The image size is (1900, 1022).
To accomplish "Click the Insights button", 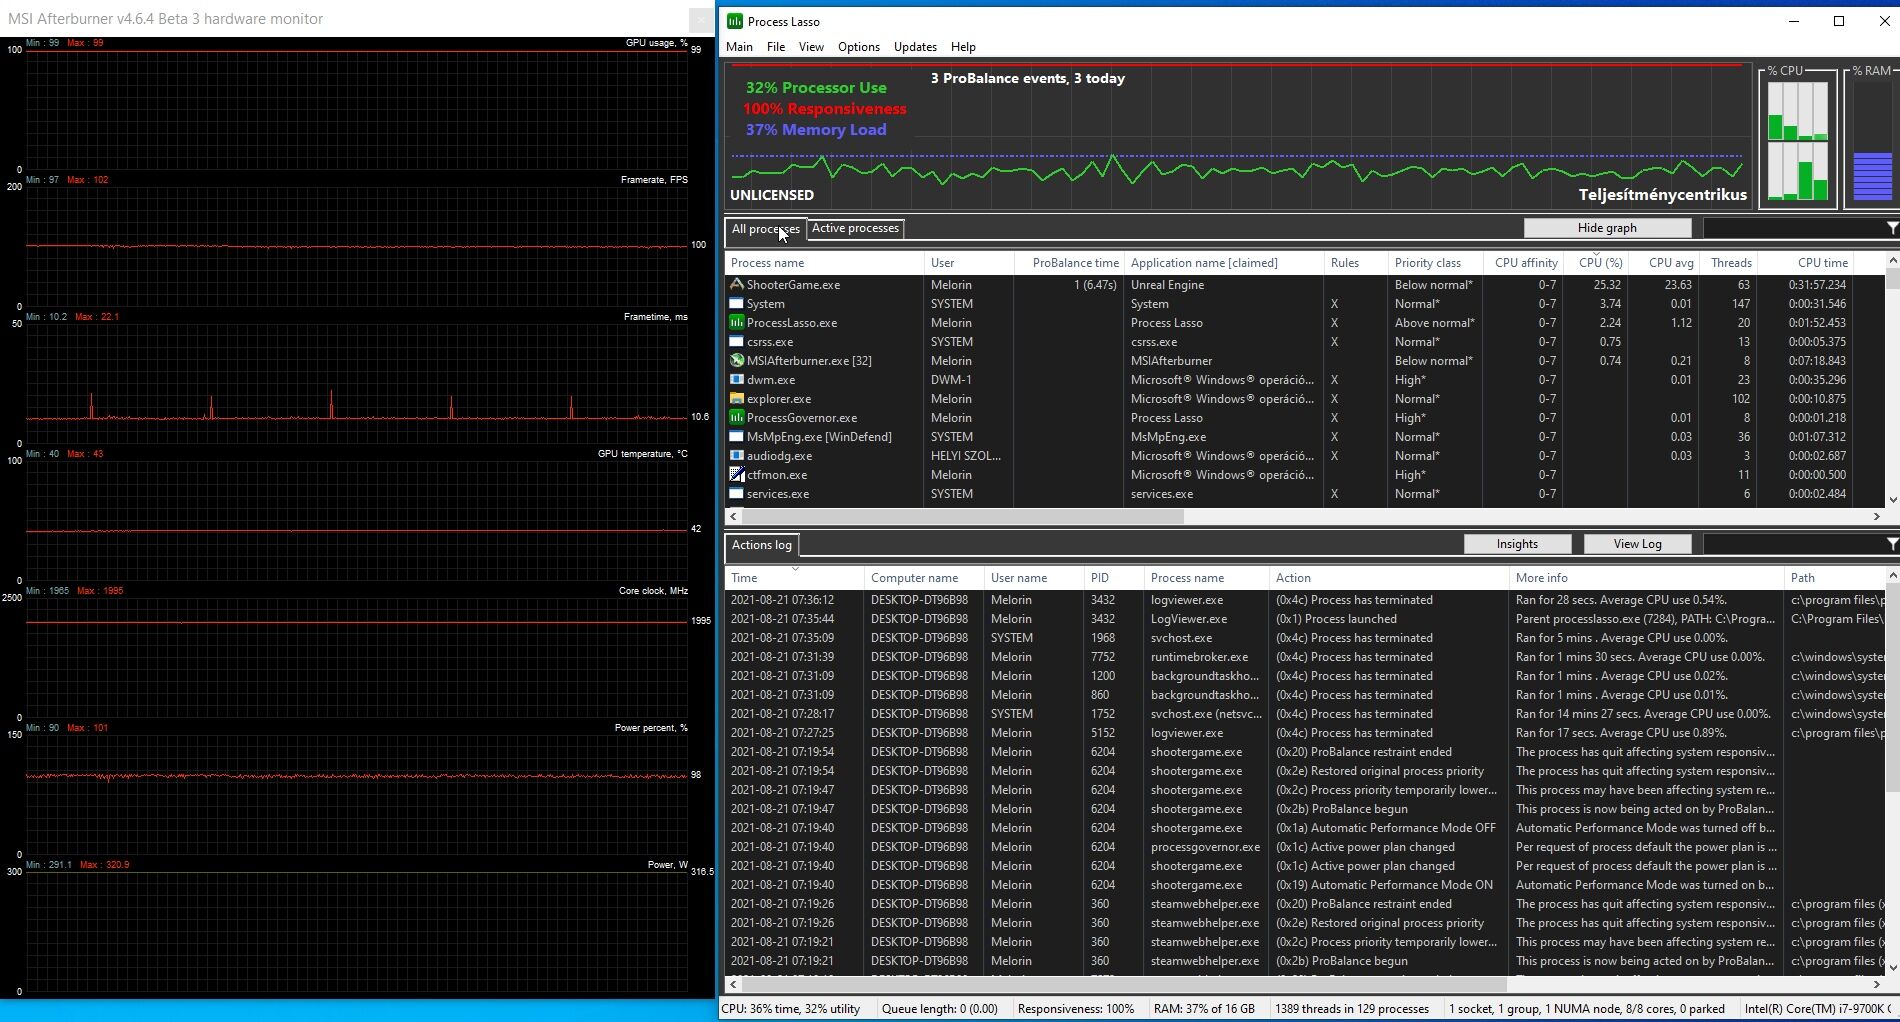I will pyautogui.click(x=1516, y=544).
